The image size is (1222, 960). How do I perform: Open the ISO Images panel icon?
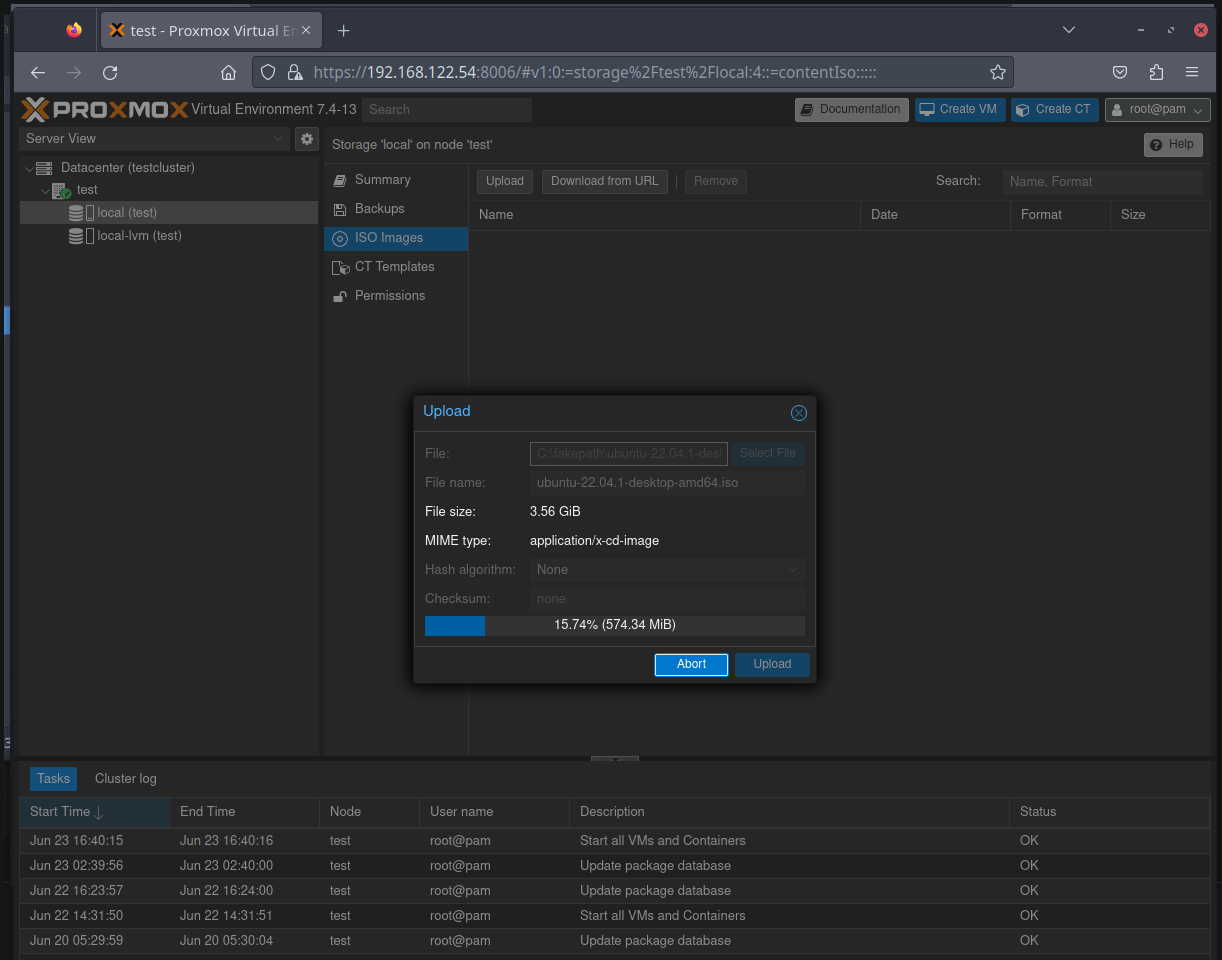340,238
